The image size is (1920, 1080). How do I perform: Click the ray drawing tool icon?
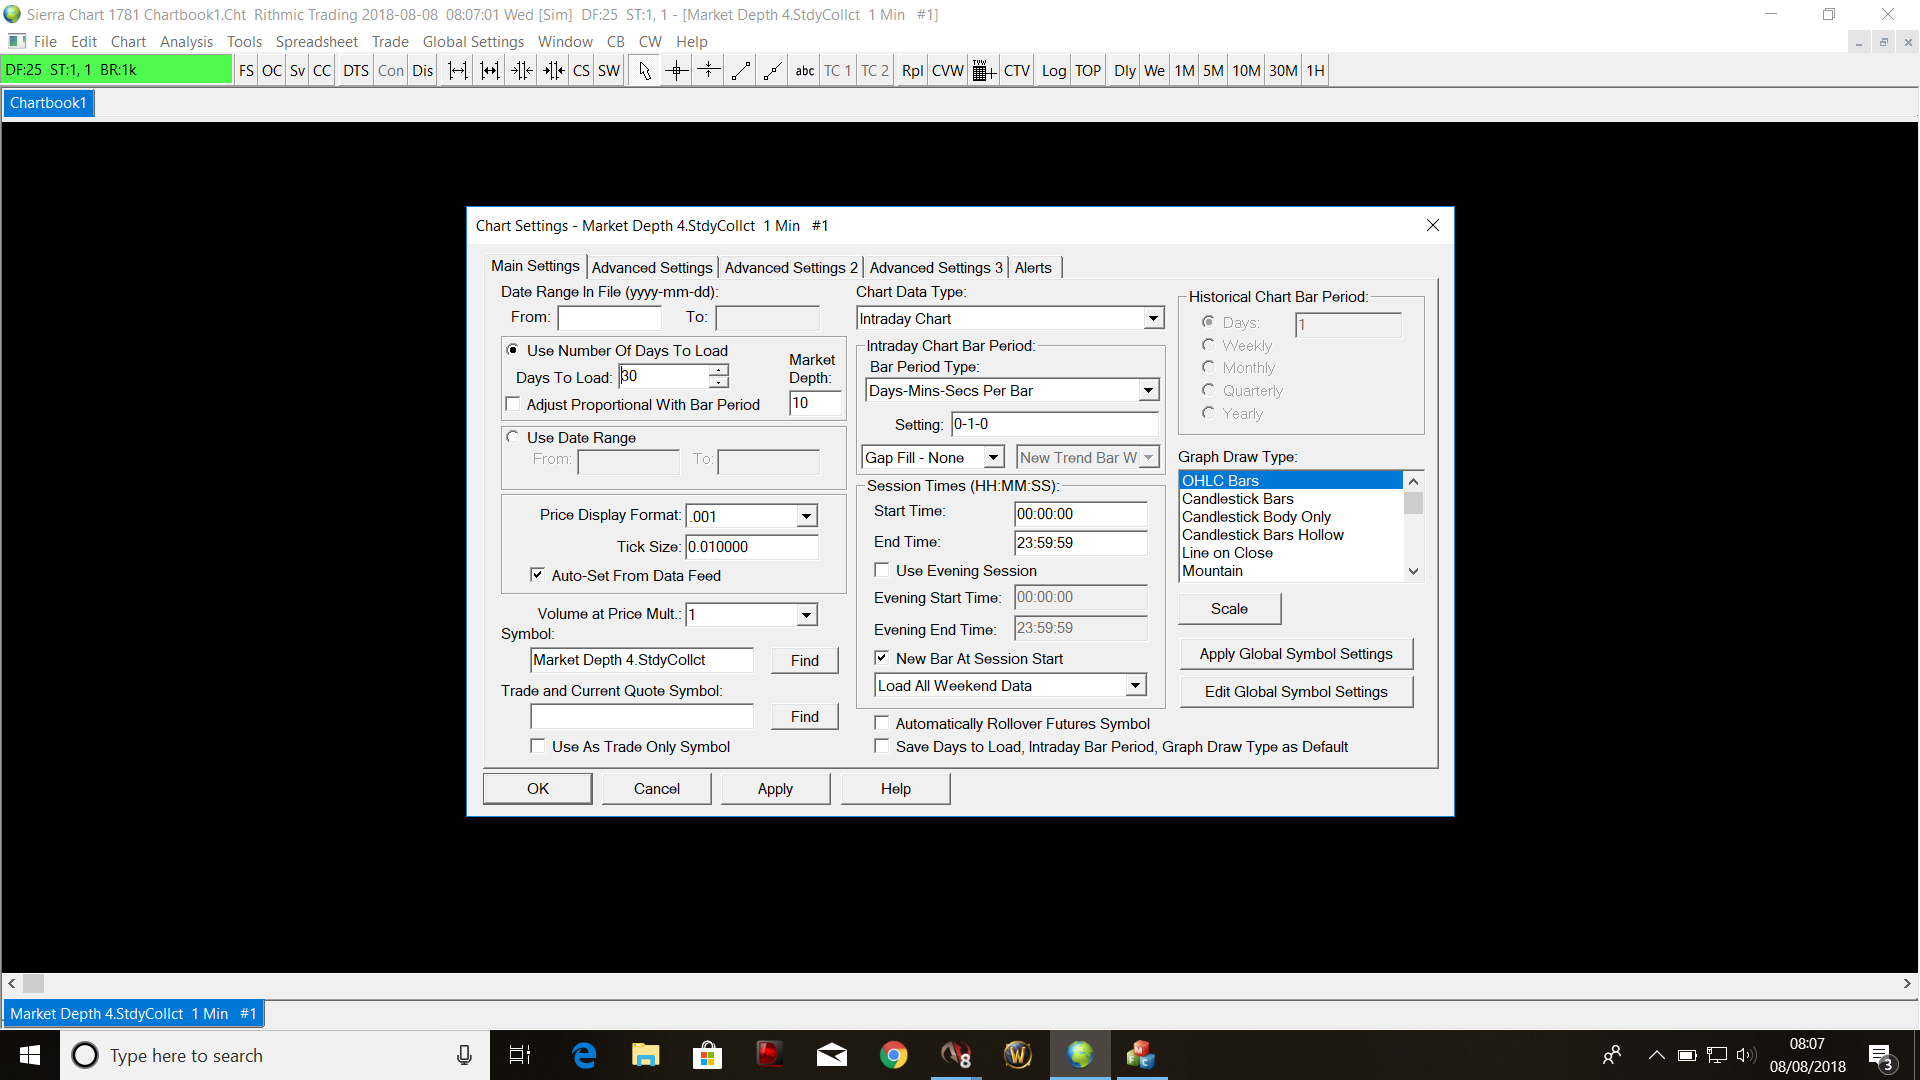[773, 70]
